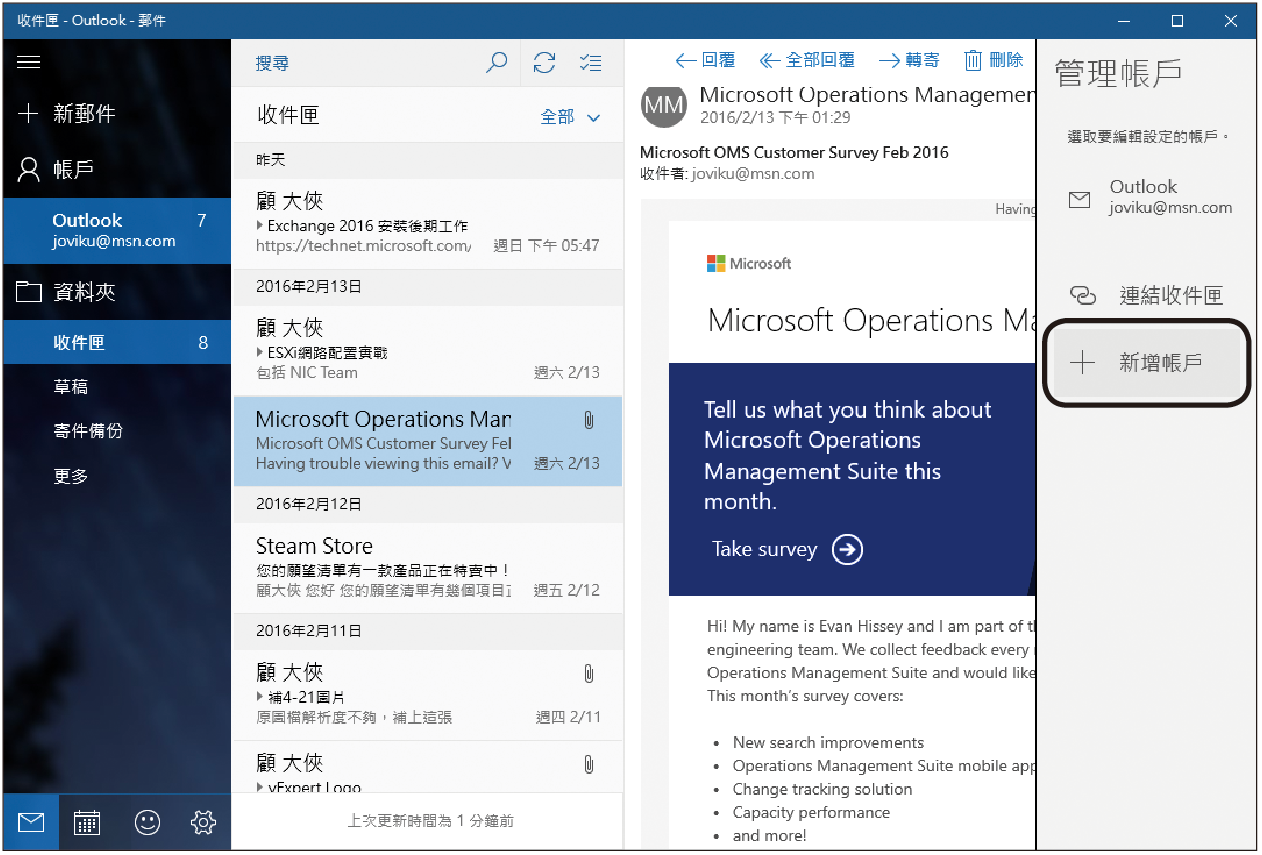Expand thread arrow of Exchange 2016 message

pos(260,226)
